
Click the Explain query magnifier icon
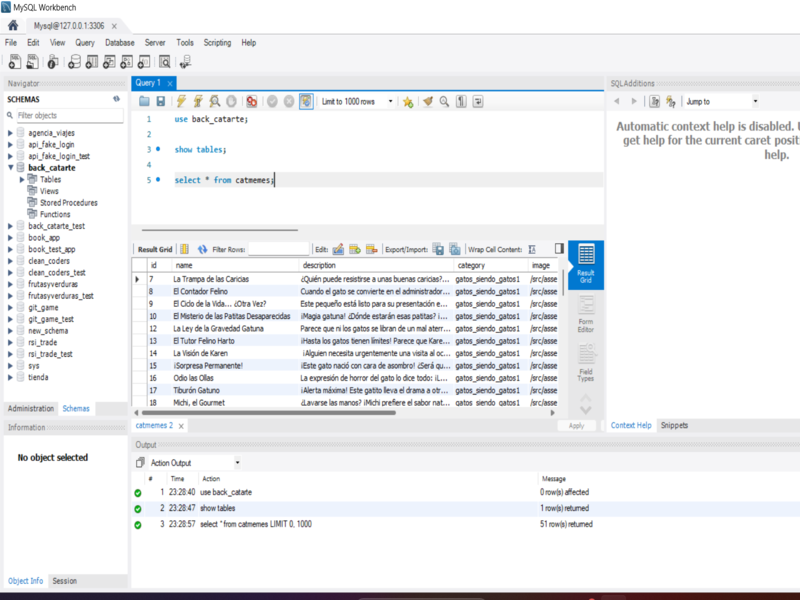point(215,102)
